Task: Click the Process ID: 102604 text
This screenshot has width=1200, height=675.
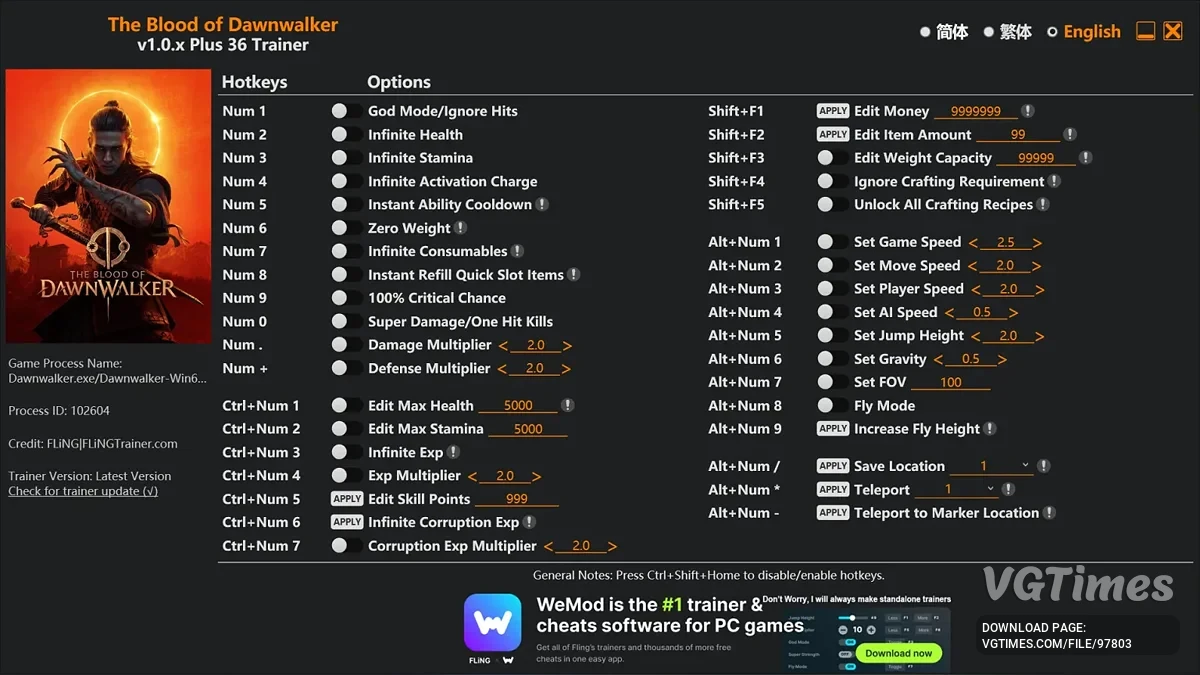Action: [x=59, y=411]
